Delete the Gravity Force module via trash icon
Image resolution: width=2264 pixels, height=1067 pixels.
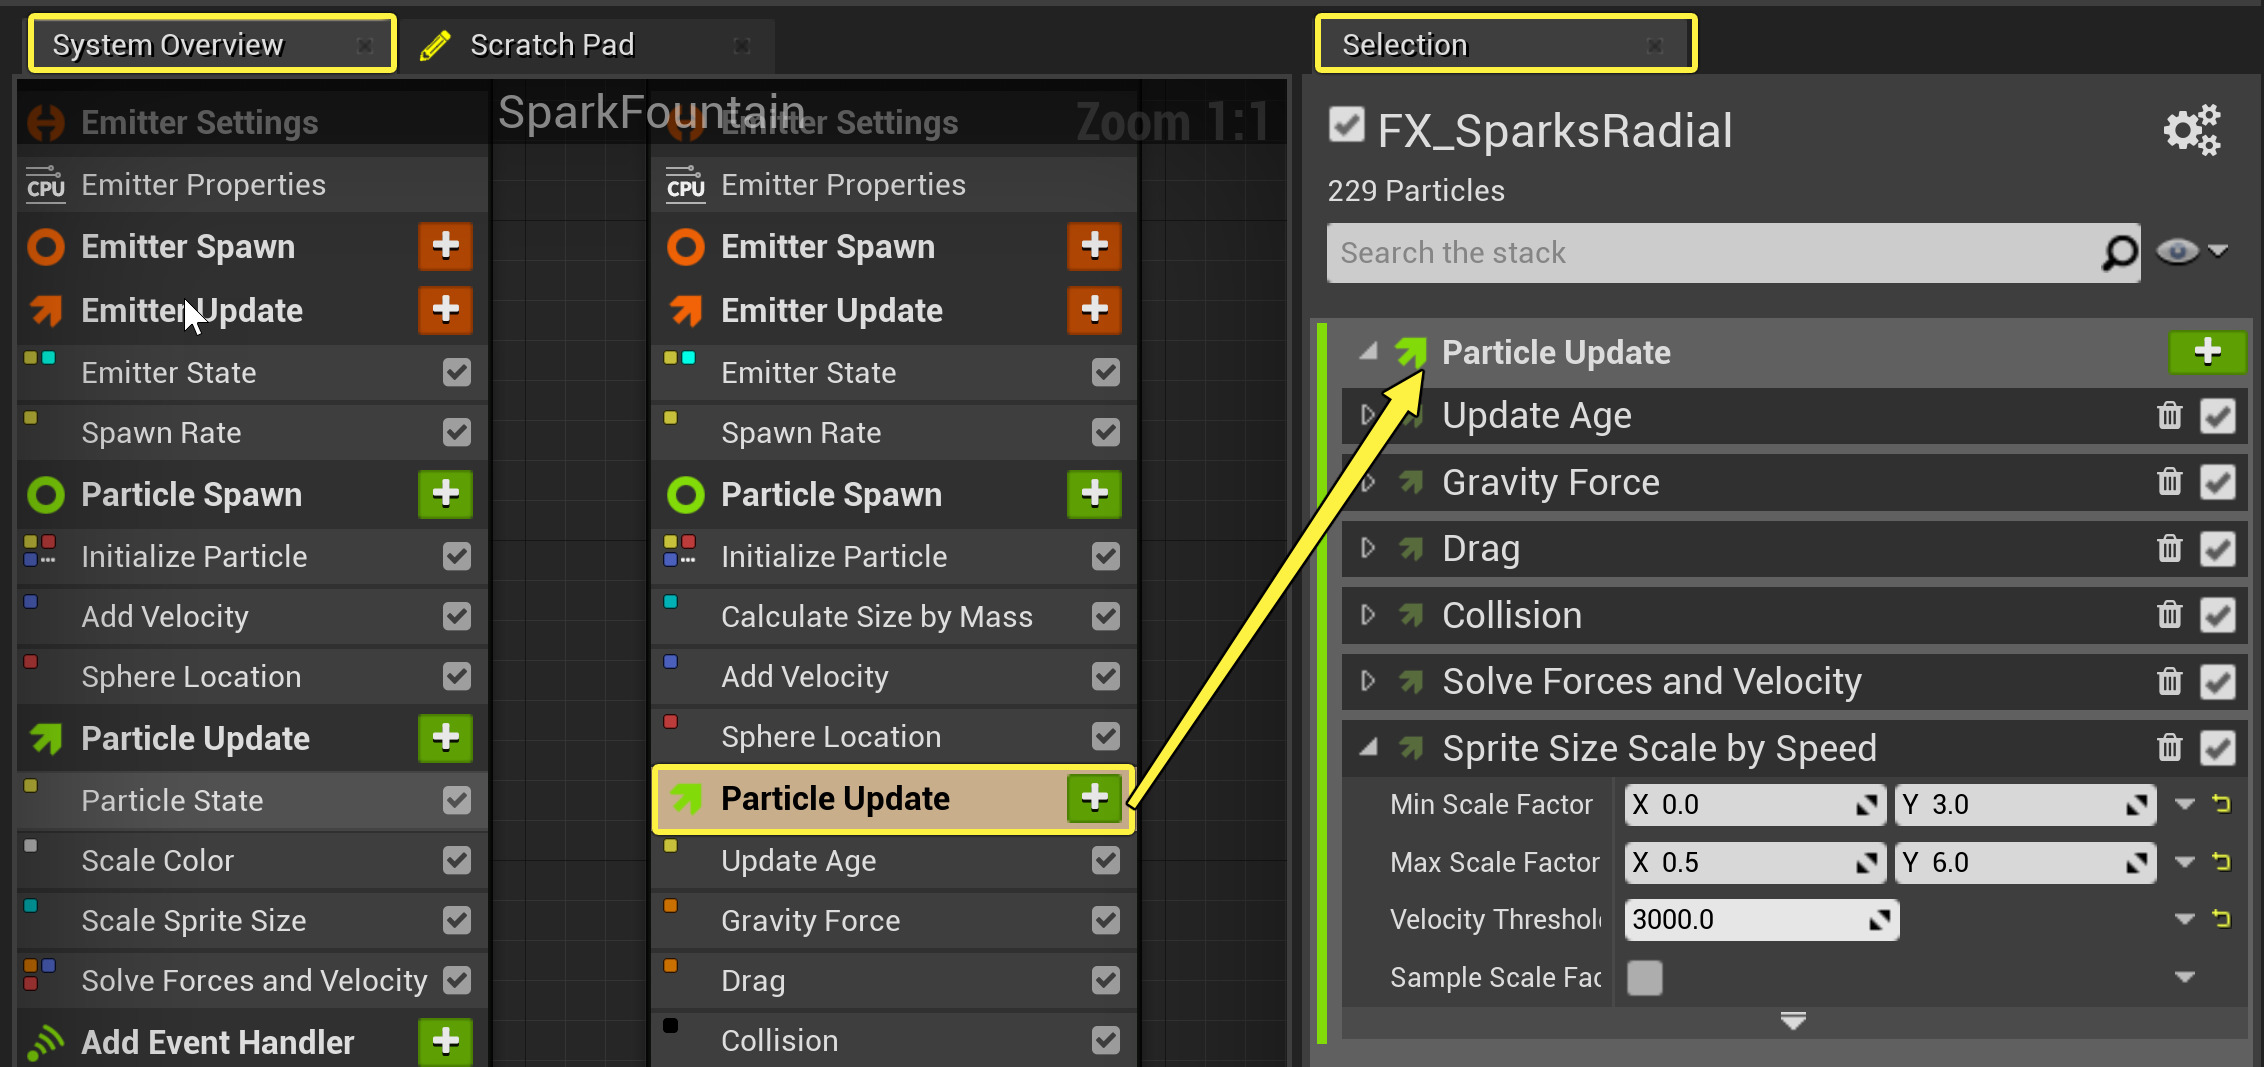click(x=2170, y=481)
